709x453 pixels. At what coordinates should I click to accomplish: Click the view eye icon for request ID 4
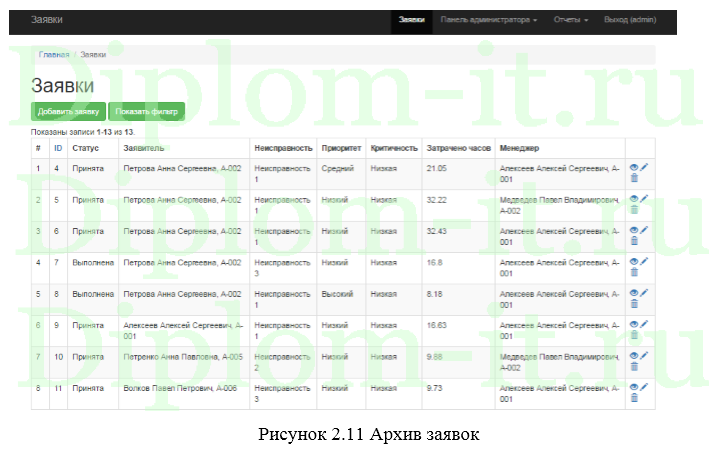(634, 167)
